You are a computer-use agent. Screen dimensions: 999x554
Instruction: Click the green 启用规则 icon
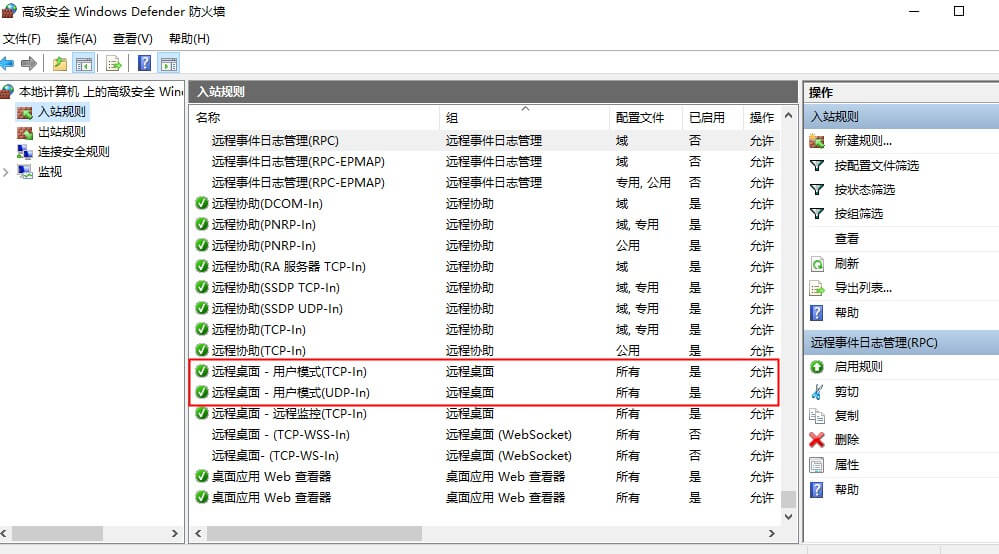817,367
